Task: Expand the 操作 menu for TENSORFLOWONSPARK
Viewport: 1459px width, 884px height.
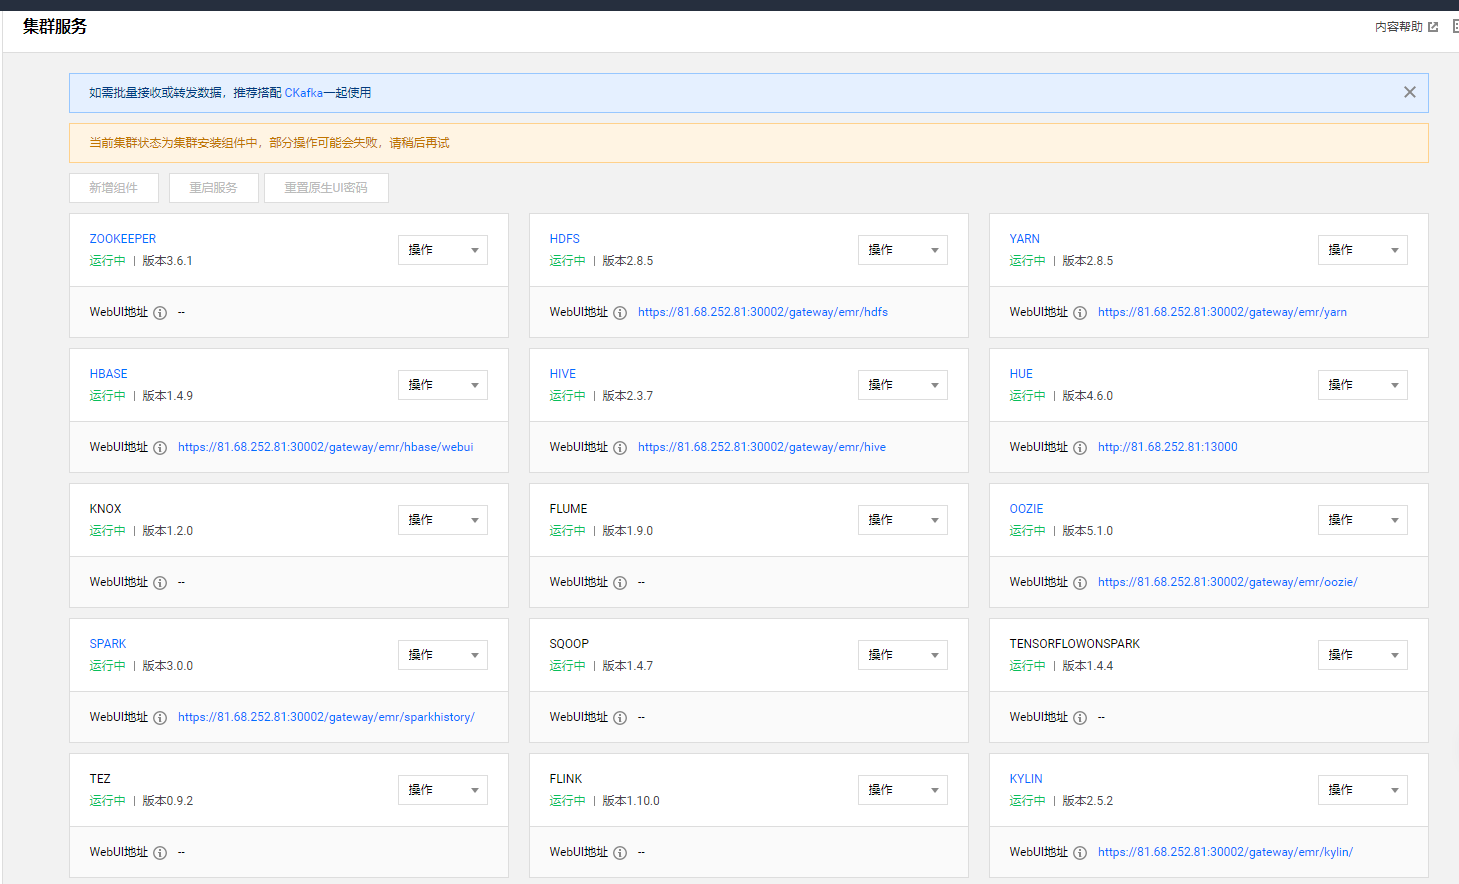Action: coord(1363,655)
